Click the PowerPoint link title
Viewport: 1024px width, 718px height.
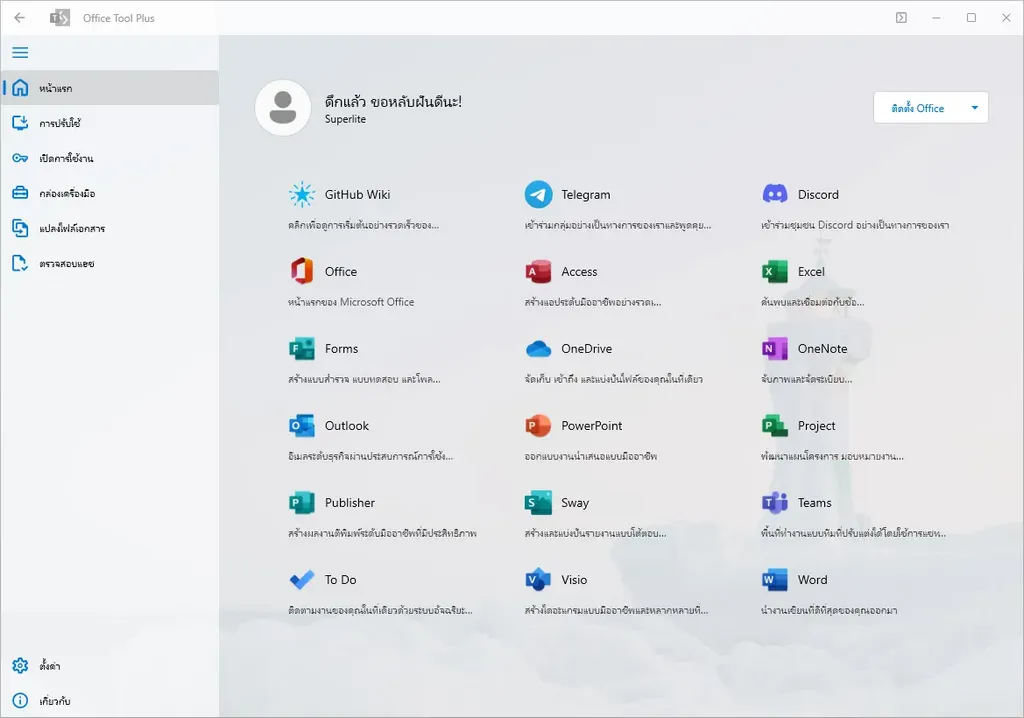[x=592, y=426]
